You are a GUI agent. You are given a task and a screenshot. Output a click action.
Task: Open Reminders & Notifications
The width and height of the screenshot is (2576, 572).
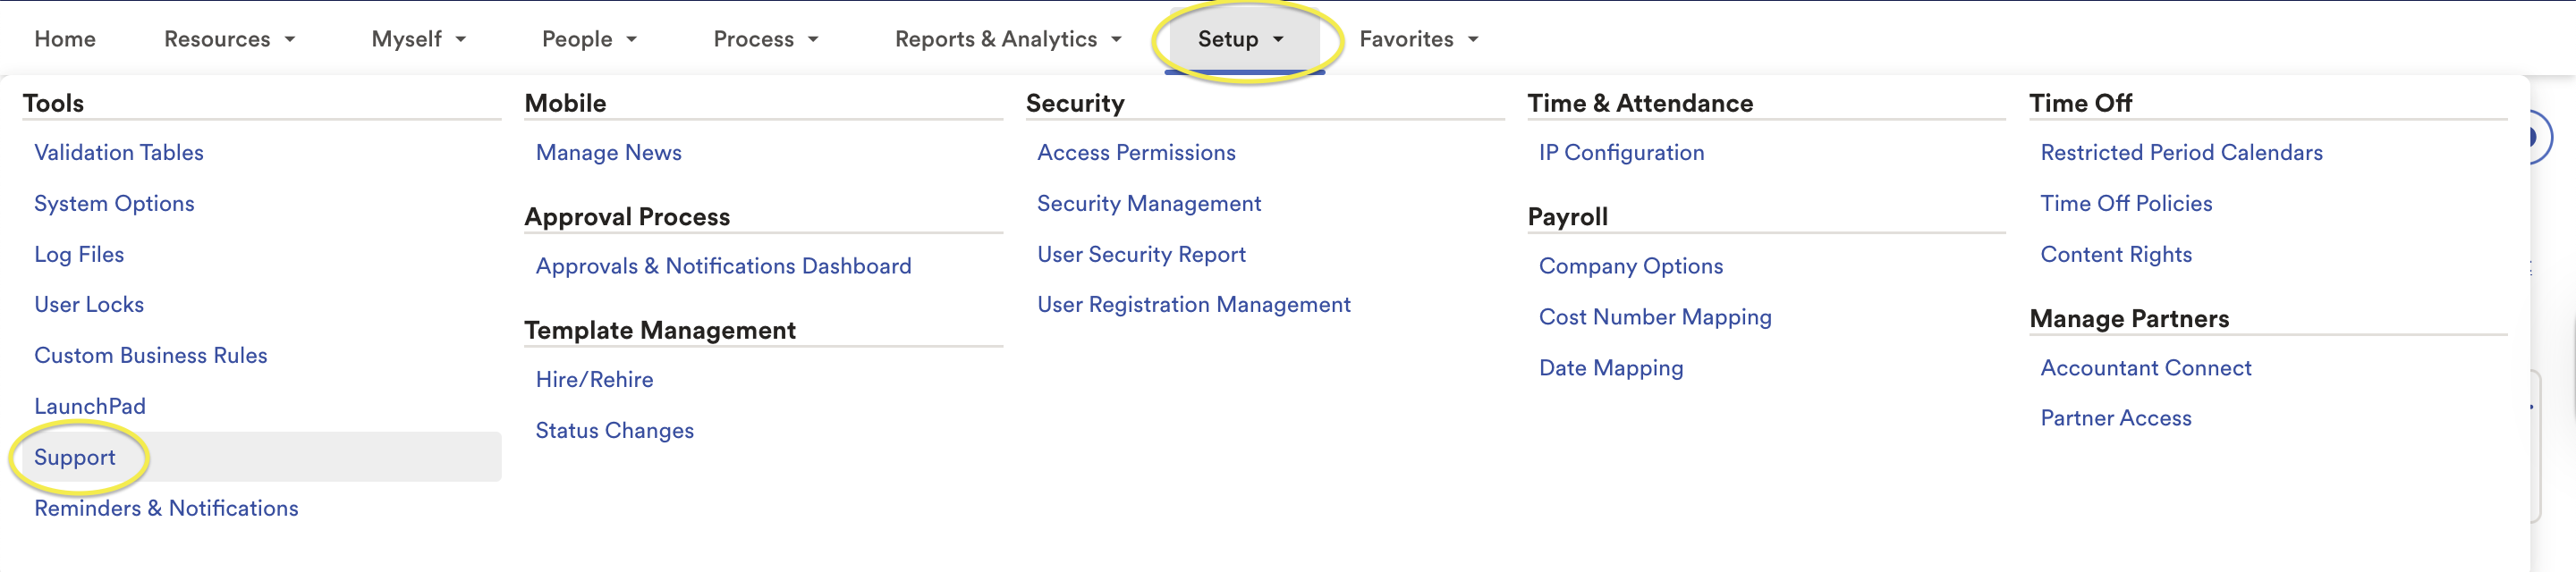coord(166,508)
